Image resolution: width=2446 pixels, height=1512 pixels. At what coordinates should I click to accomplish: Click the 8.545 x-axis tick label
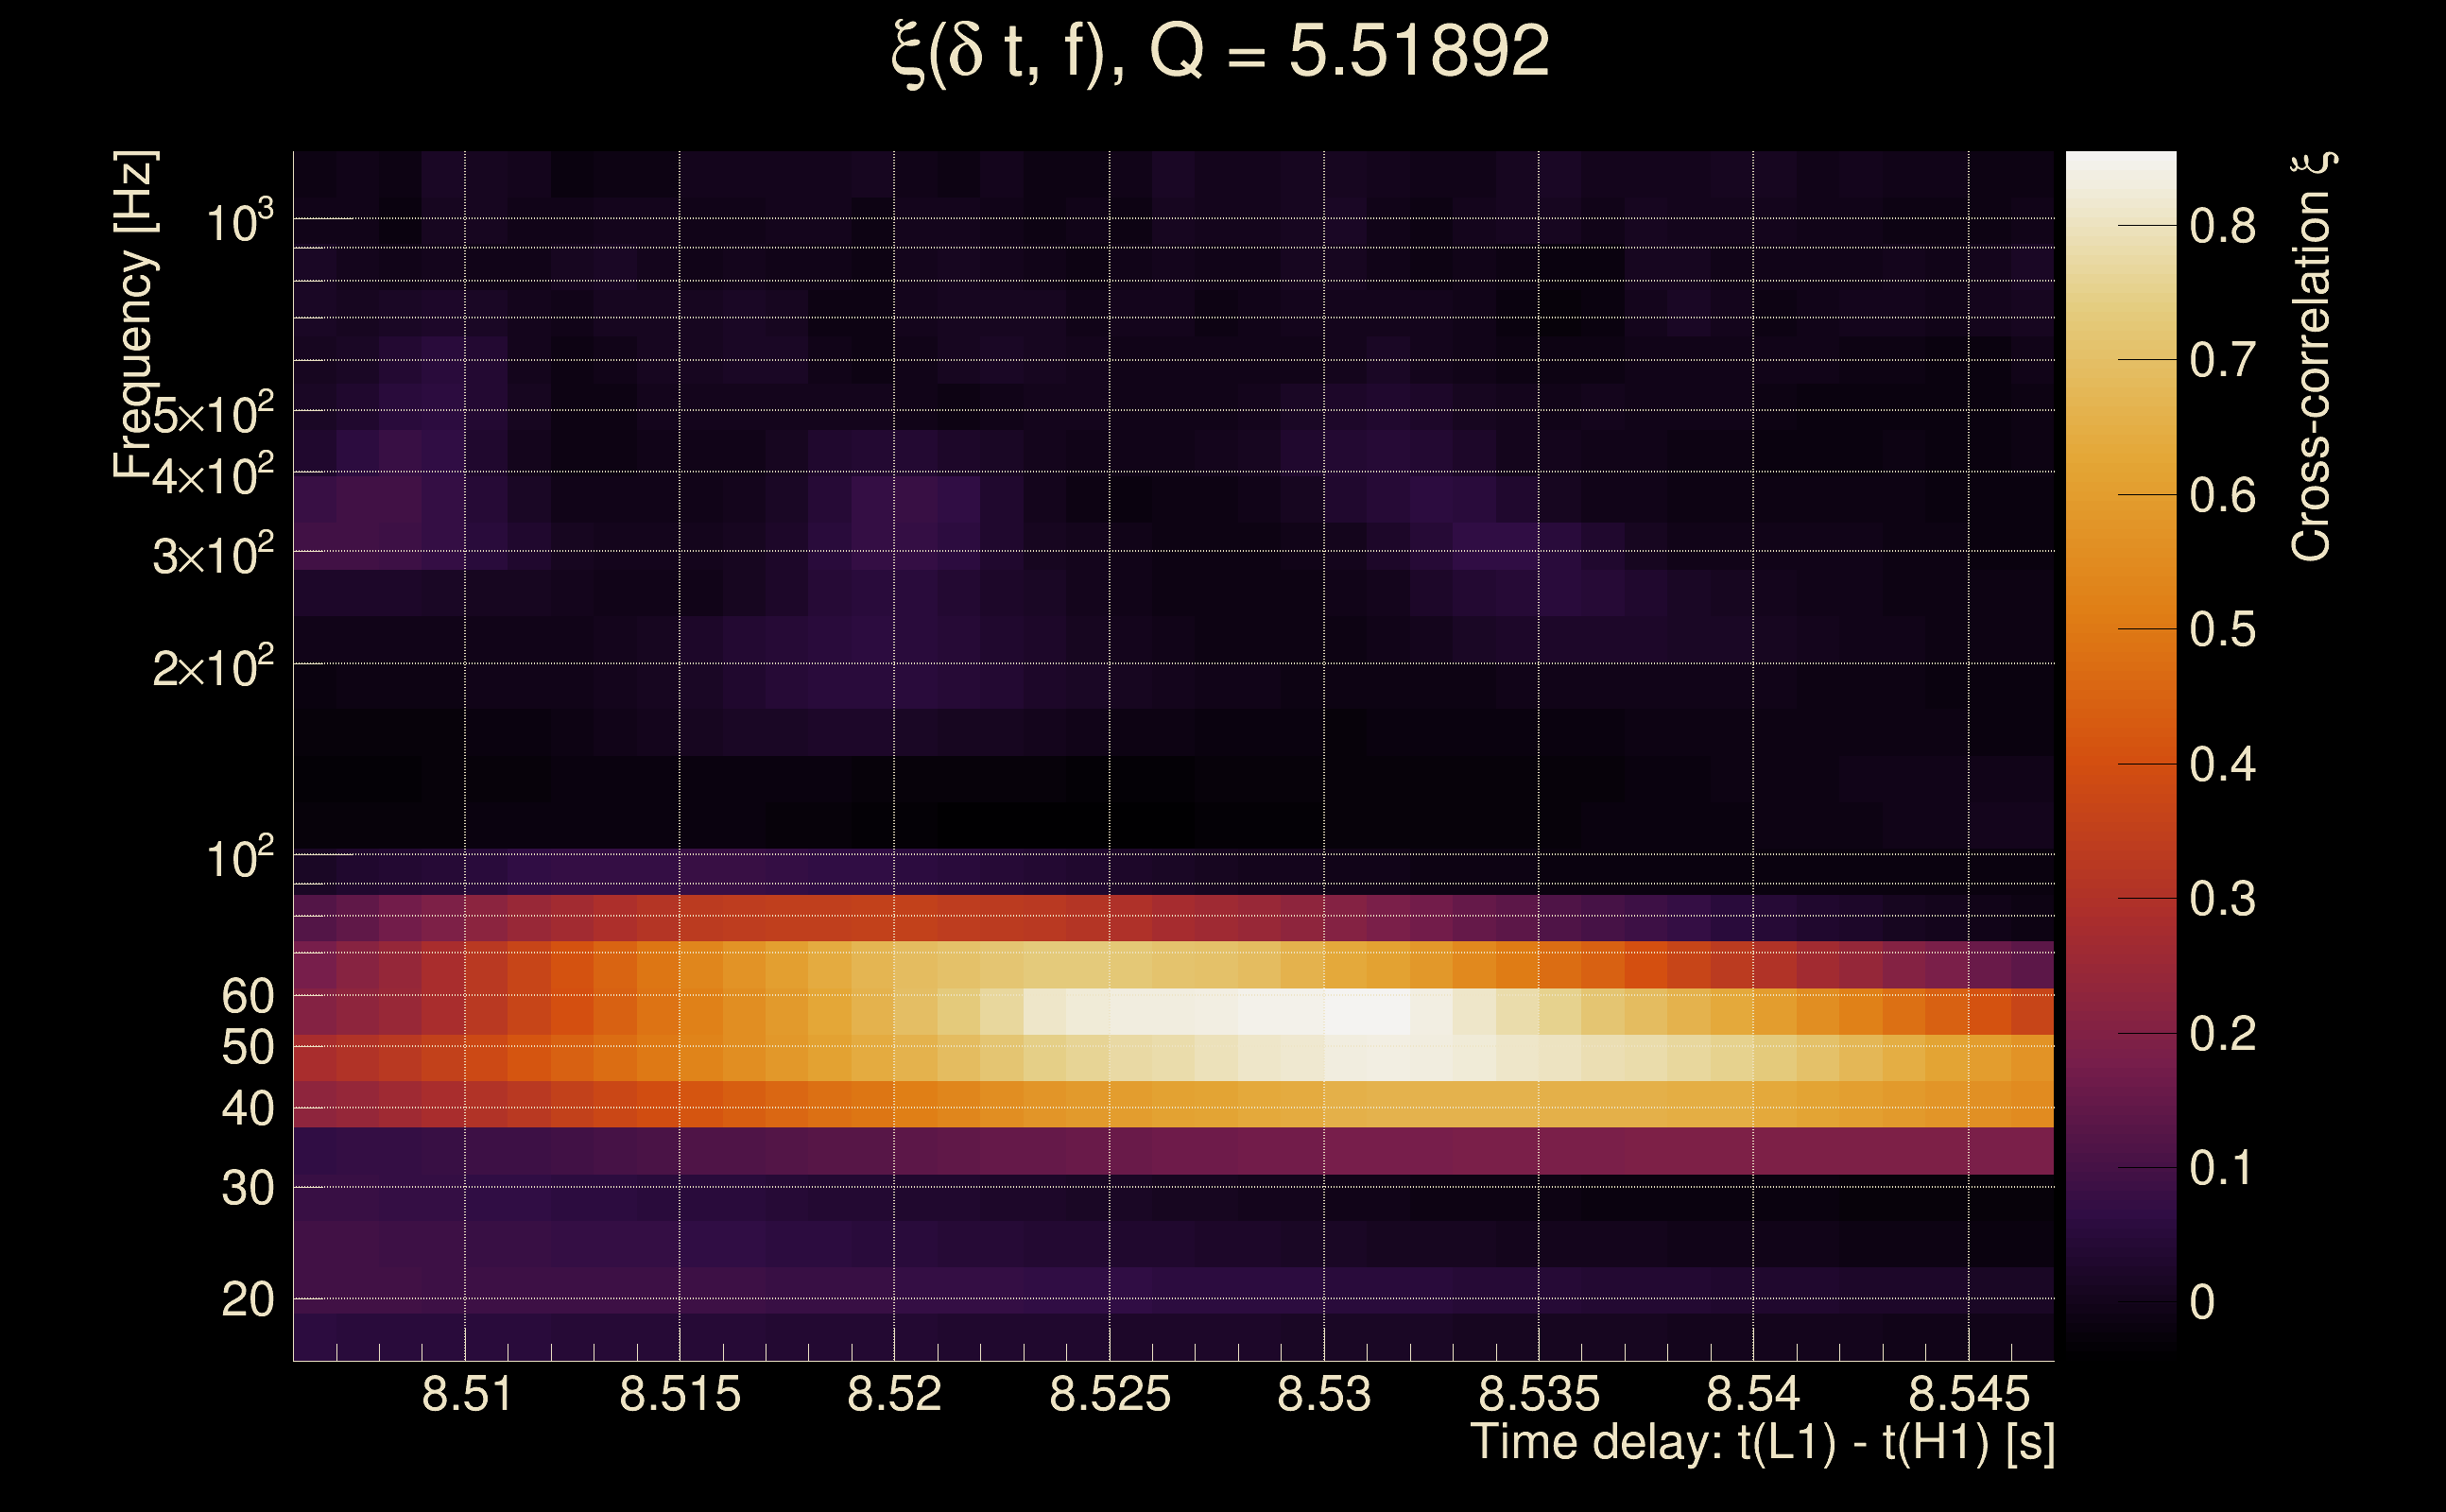coord(1968,1394)
